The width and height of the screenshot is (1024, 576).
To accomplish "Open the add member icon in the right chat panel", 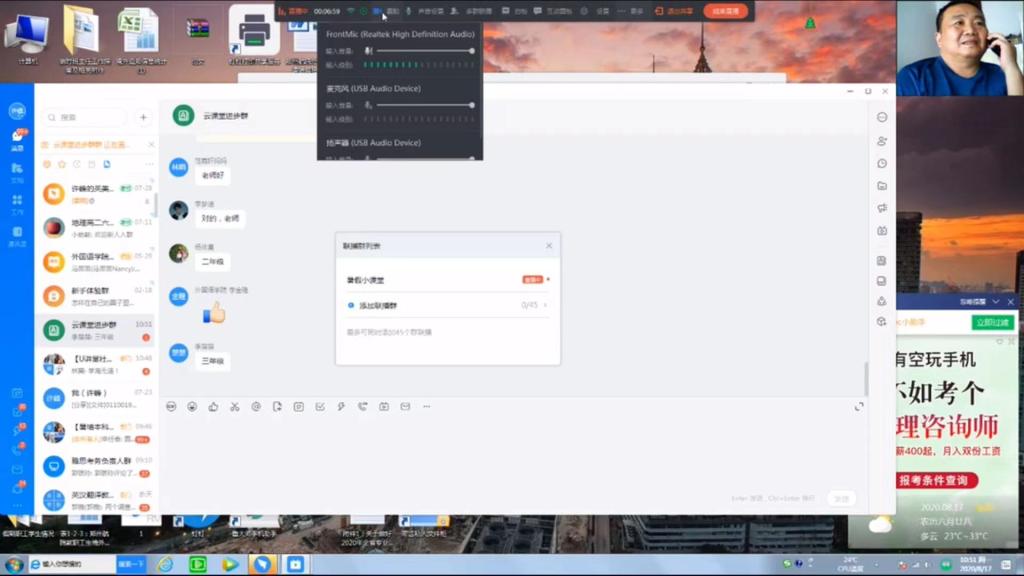I will click(882, 141).
